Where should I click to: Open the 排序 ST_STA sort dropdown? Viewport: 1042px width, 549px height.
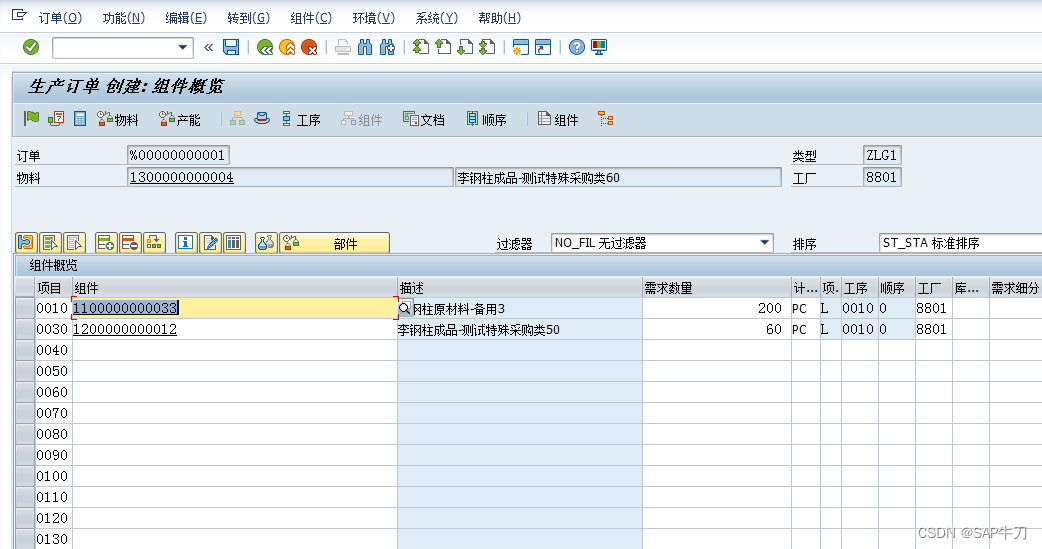coord(961,243)
